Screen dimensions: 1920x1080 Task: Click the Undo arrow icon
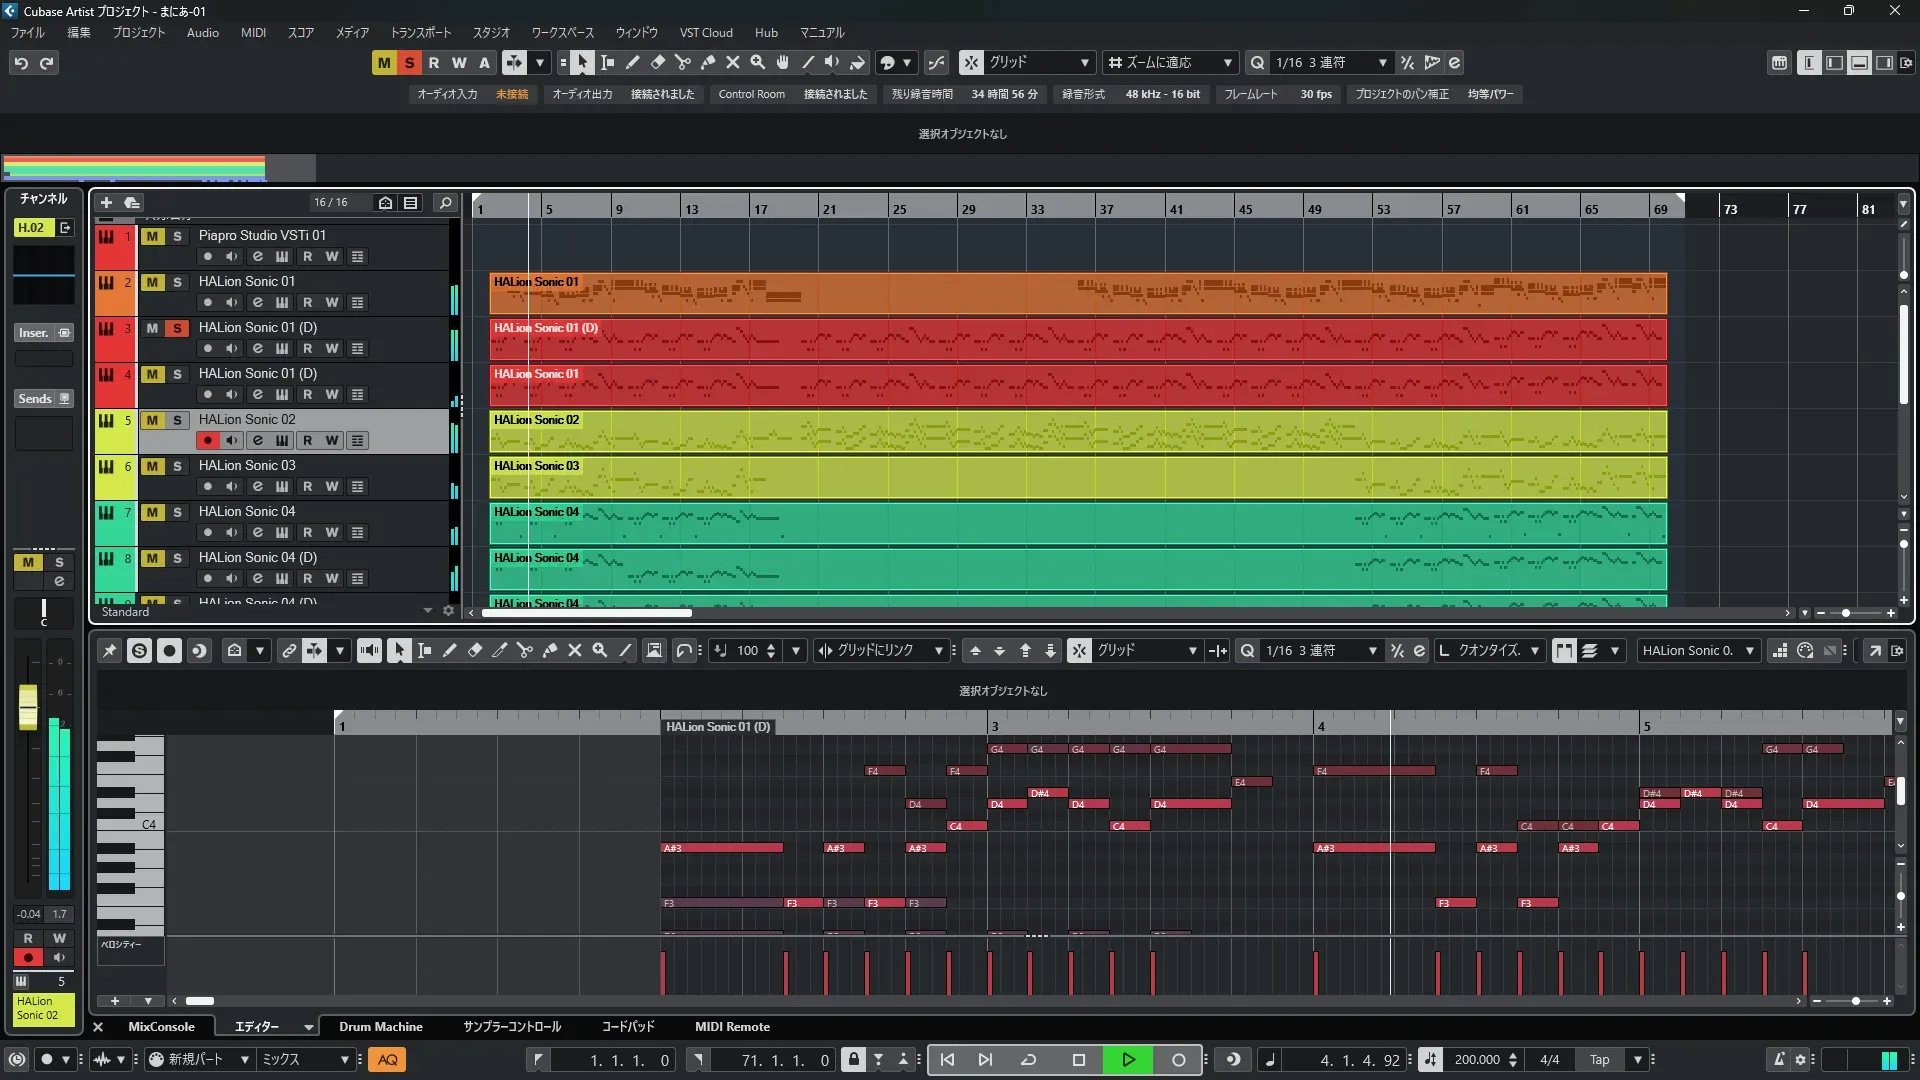tap(21, 63)
